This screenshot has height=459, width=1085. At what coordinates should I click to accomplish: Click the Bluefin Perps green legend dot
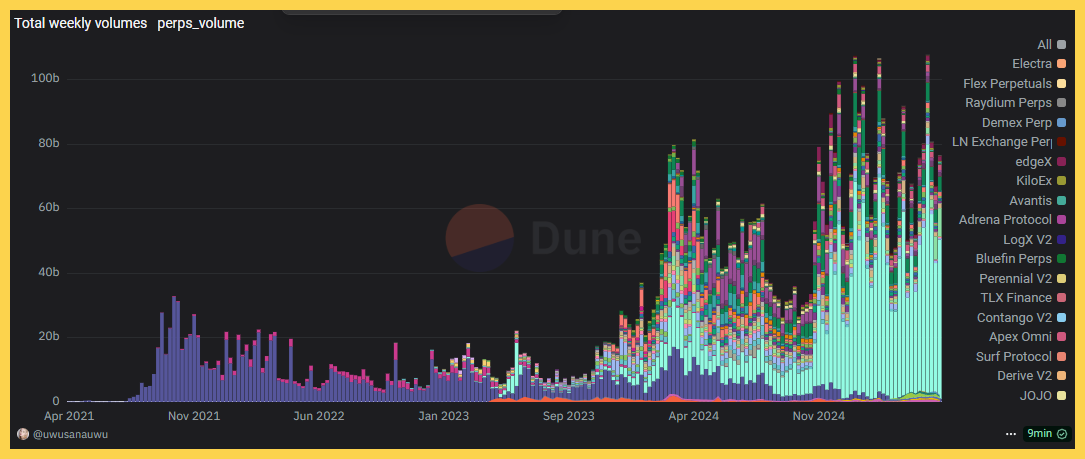pyautogui.click(x=1061, y=259)
